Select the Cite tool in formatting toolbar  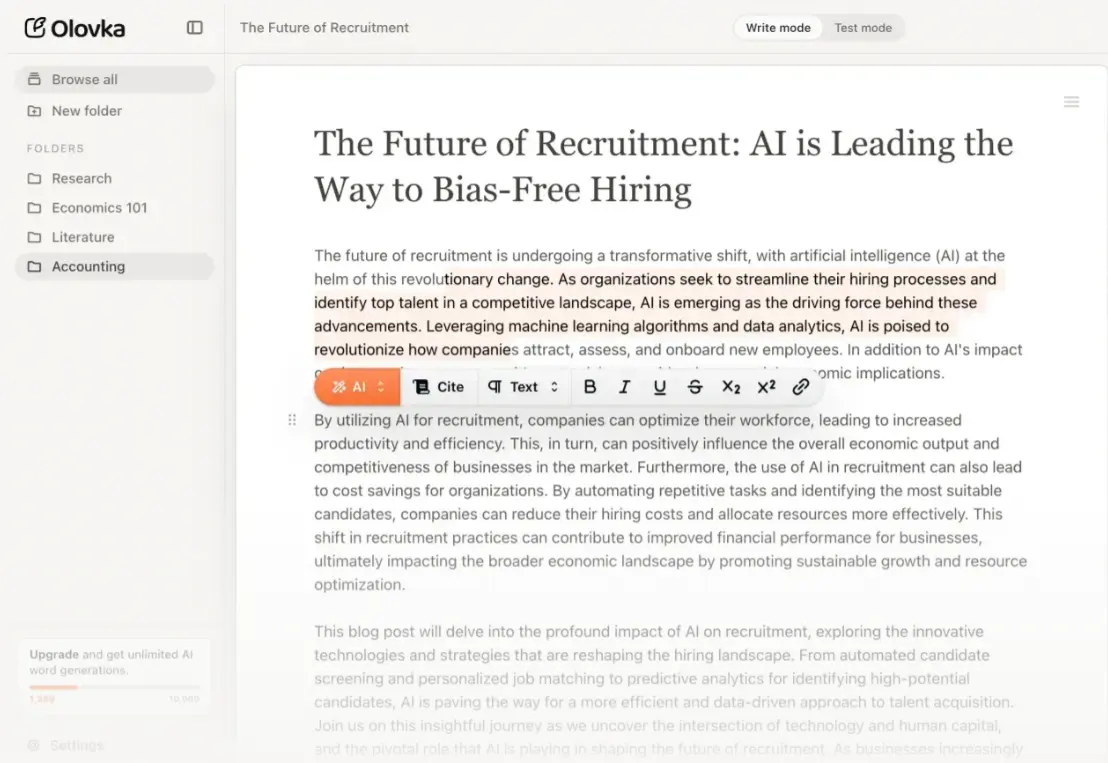pyautogui.click(x=440, y=386)
